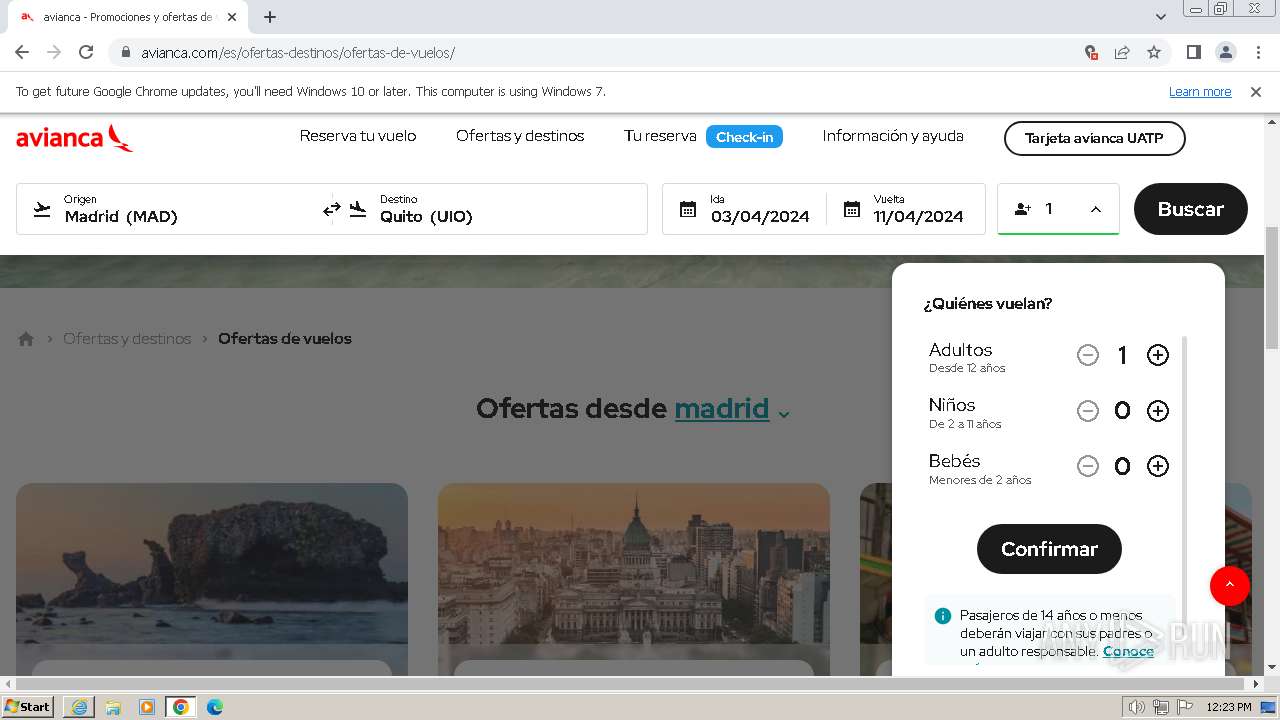Open the Conoce link in passenger notice
The height and width of the screenshot is (720, 1280).
(1128, 651)
